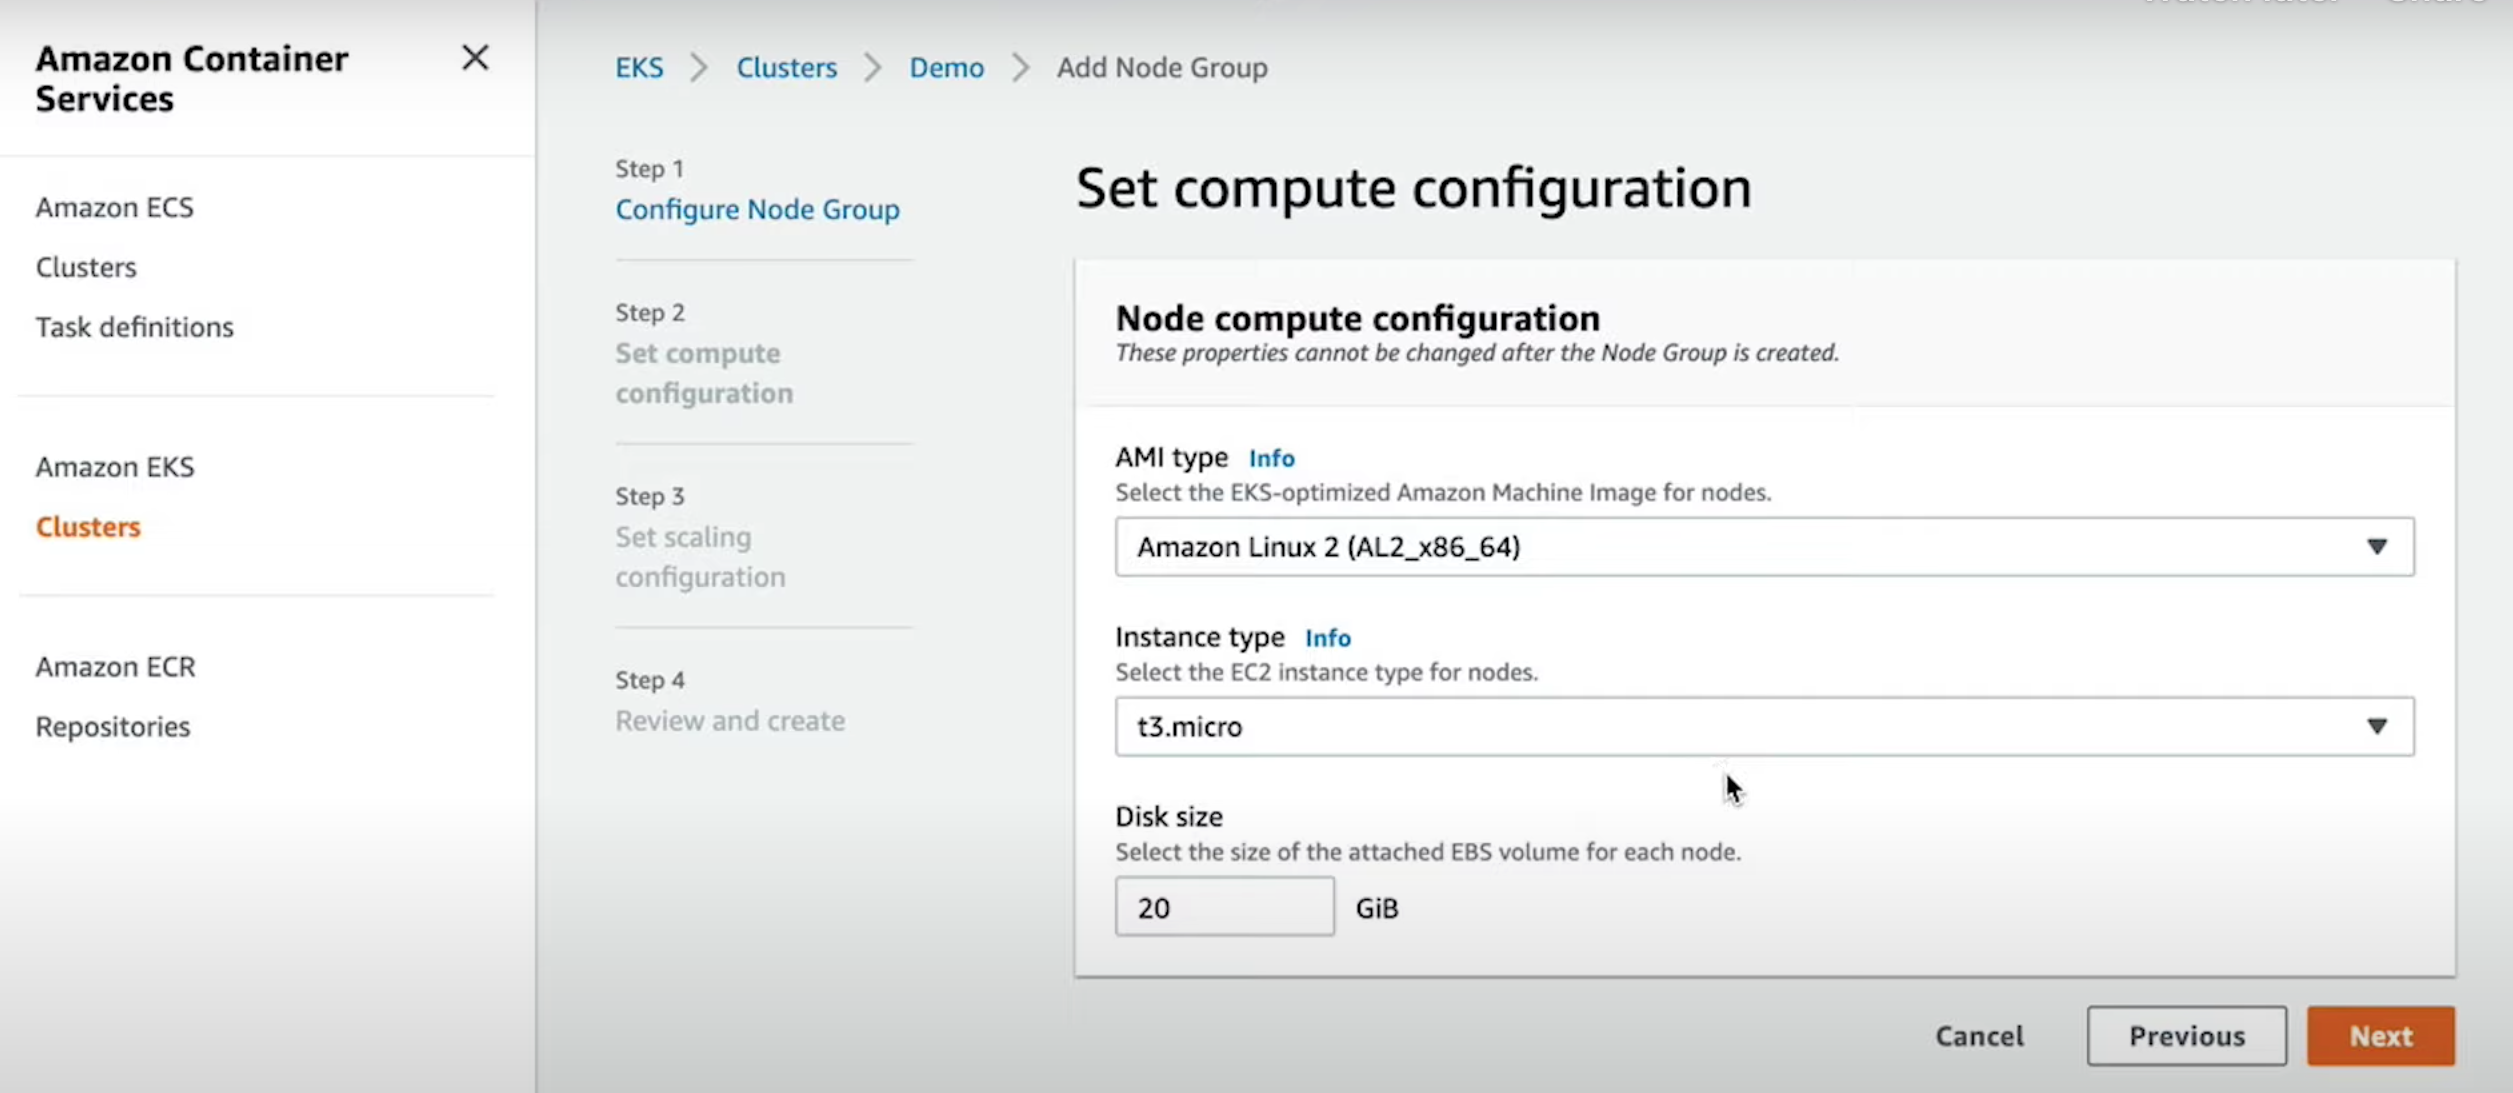Click Amazon ECR sidebar heading
The width and height of the screenshot is (2513, 1093).
[x=116, y=667]
